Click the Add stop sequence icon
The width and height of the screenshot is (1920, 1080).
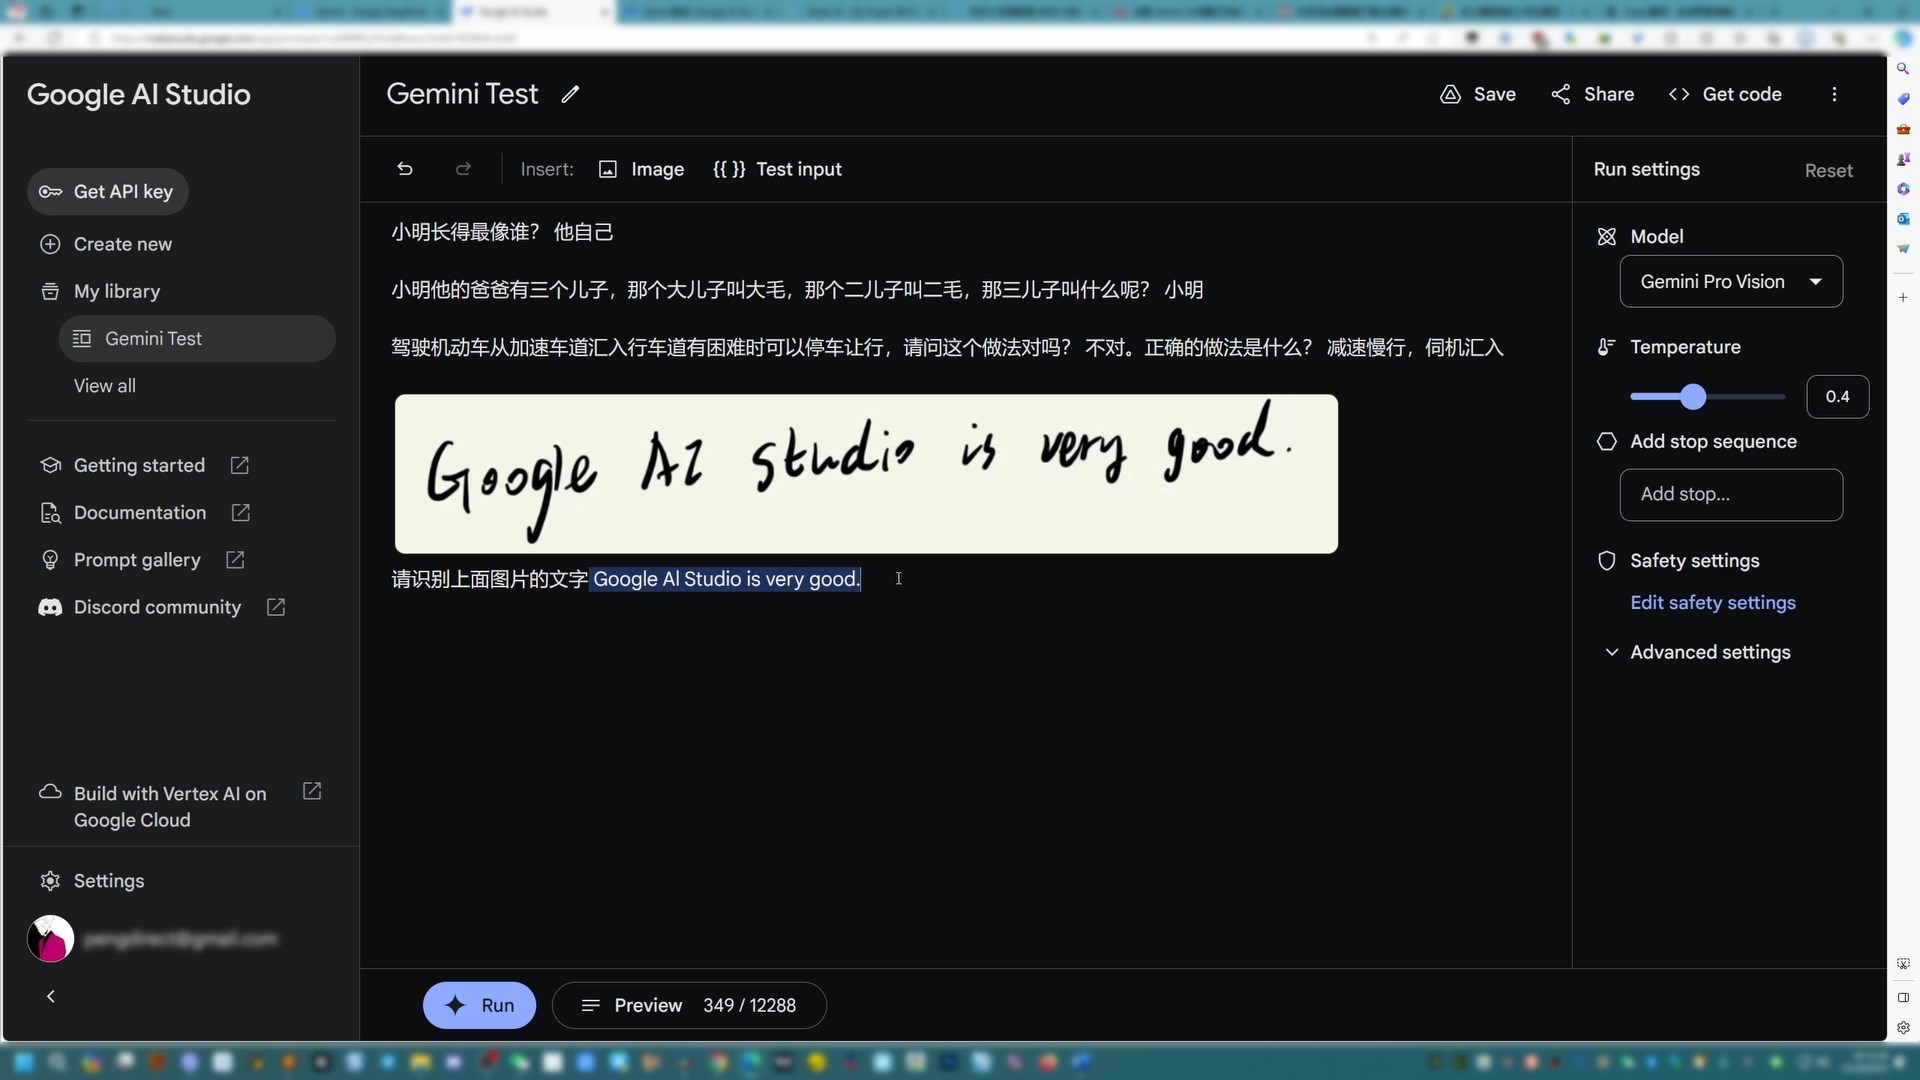pos(1607,442)
